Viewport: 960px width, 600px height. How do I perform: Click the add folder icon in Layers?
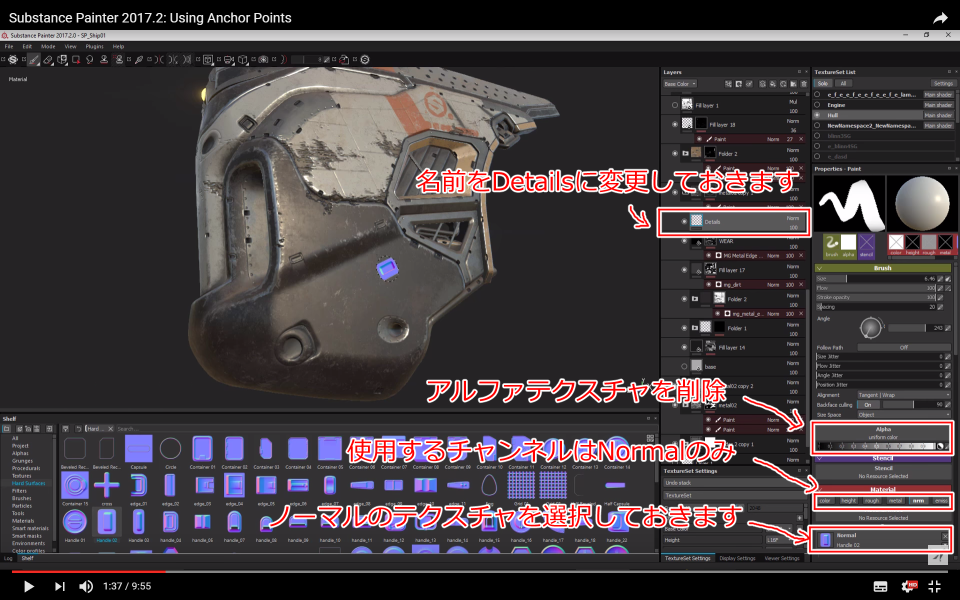click(793, 84)
